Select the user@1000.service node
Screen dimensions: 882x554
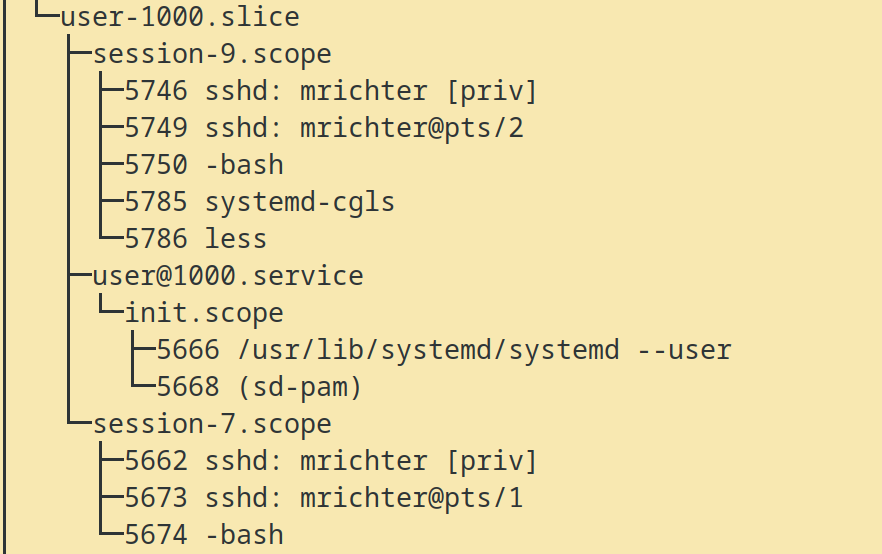pyautogui.click(x=228, y=276)
